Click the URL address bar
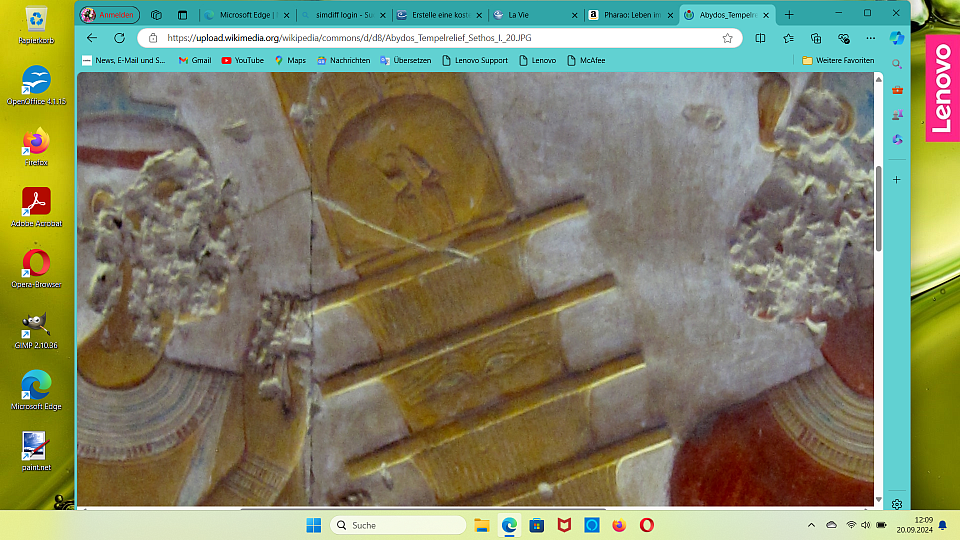Image resolution: width=960 pixels, height=540 pixels. (440, 38)
